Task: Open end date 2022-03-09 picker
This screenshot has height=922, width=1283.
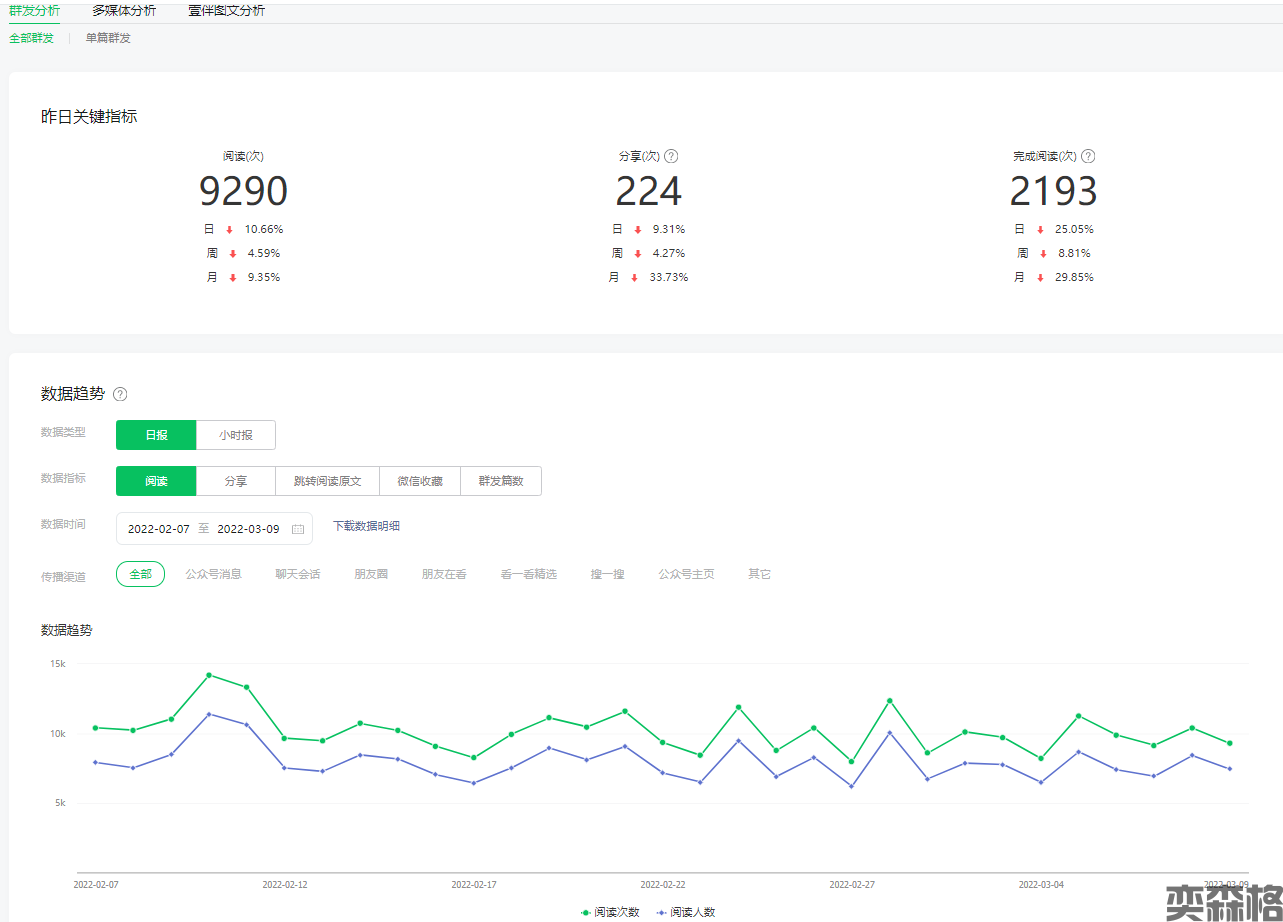Action: pyautogui.click(x=248, y=529)
